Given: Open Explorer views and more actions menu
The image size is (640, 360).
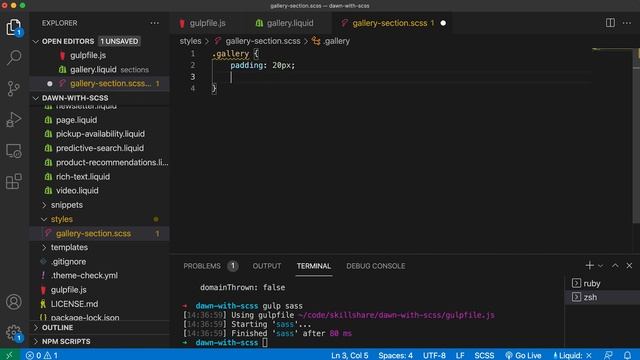Looking at the screenshot, I should tap(155, 23).
